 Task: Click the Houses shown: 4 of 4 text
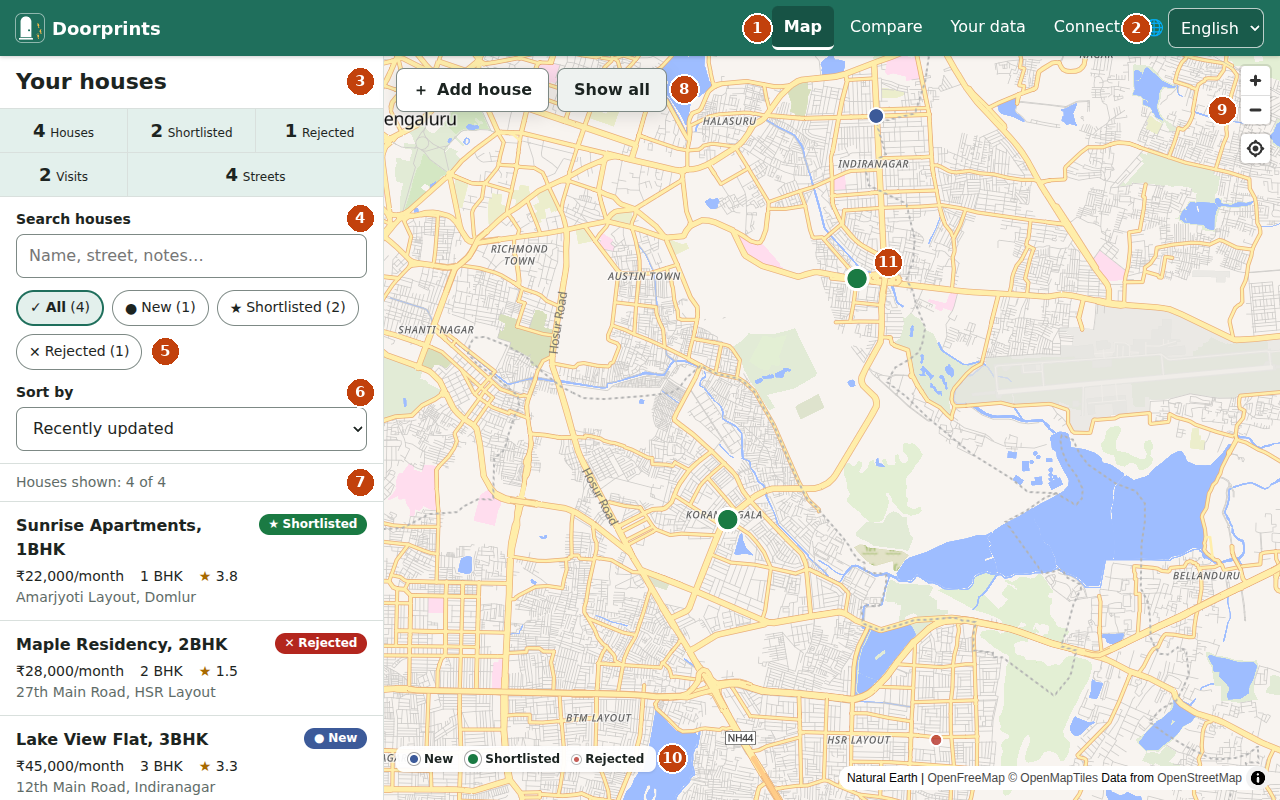(91, 482)
